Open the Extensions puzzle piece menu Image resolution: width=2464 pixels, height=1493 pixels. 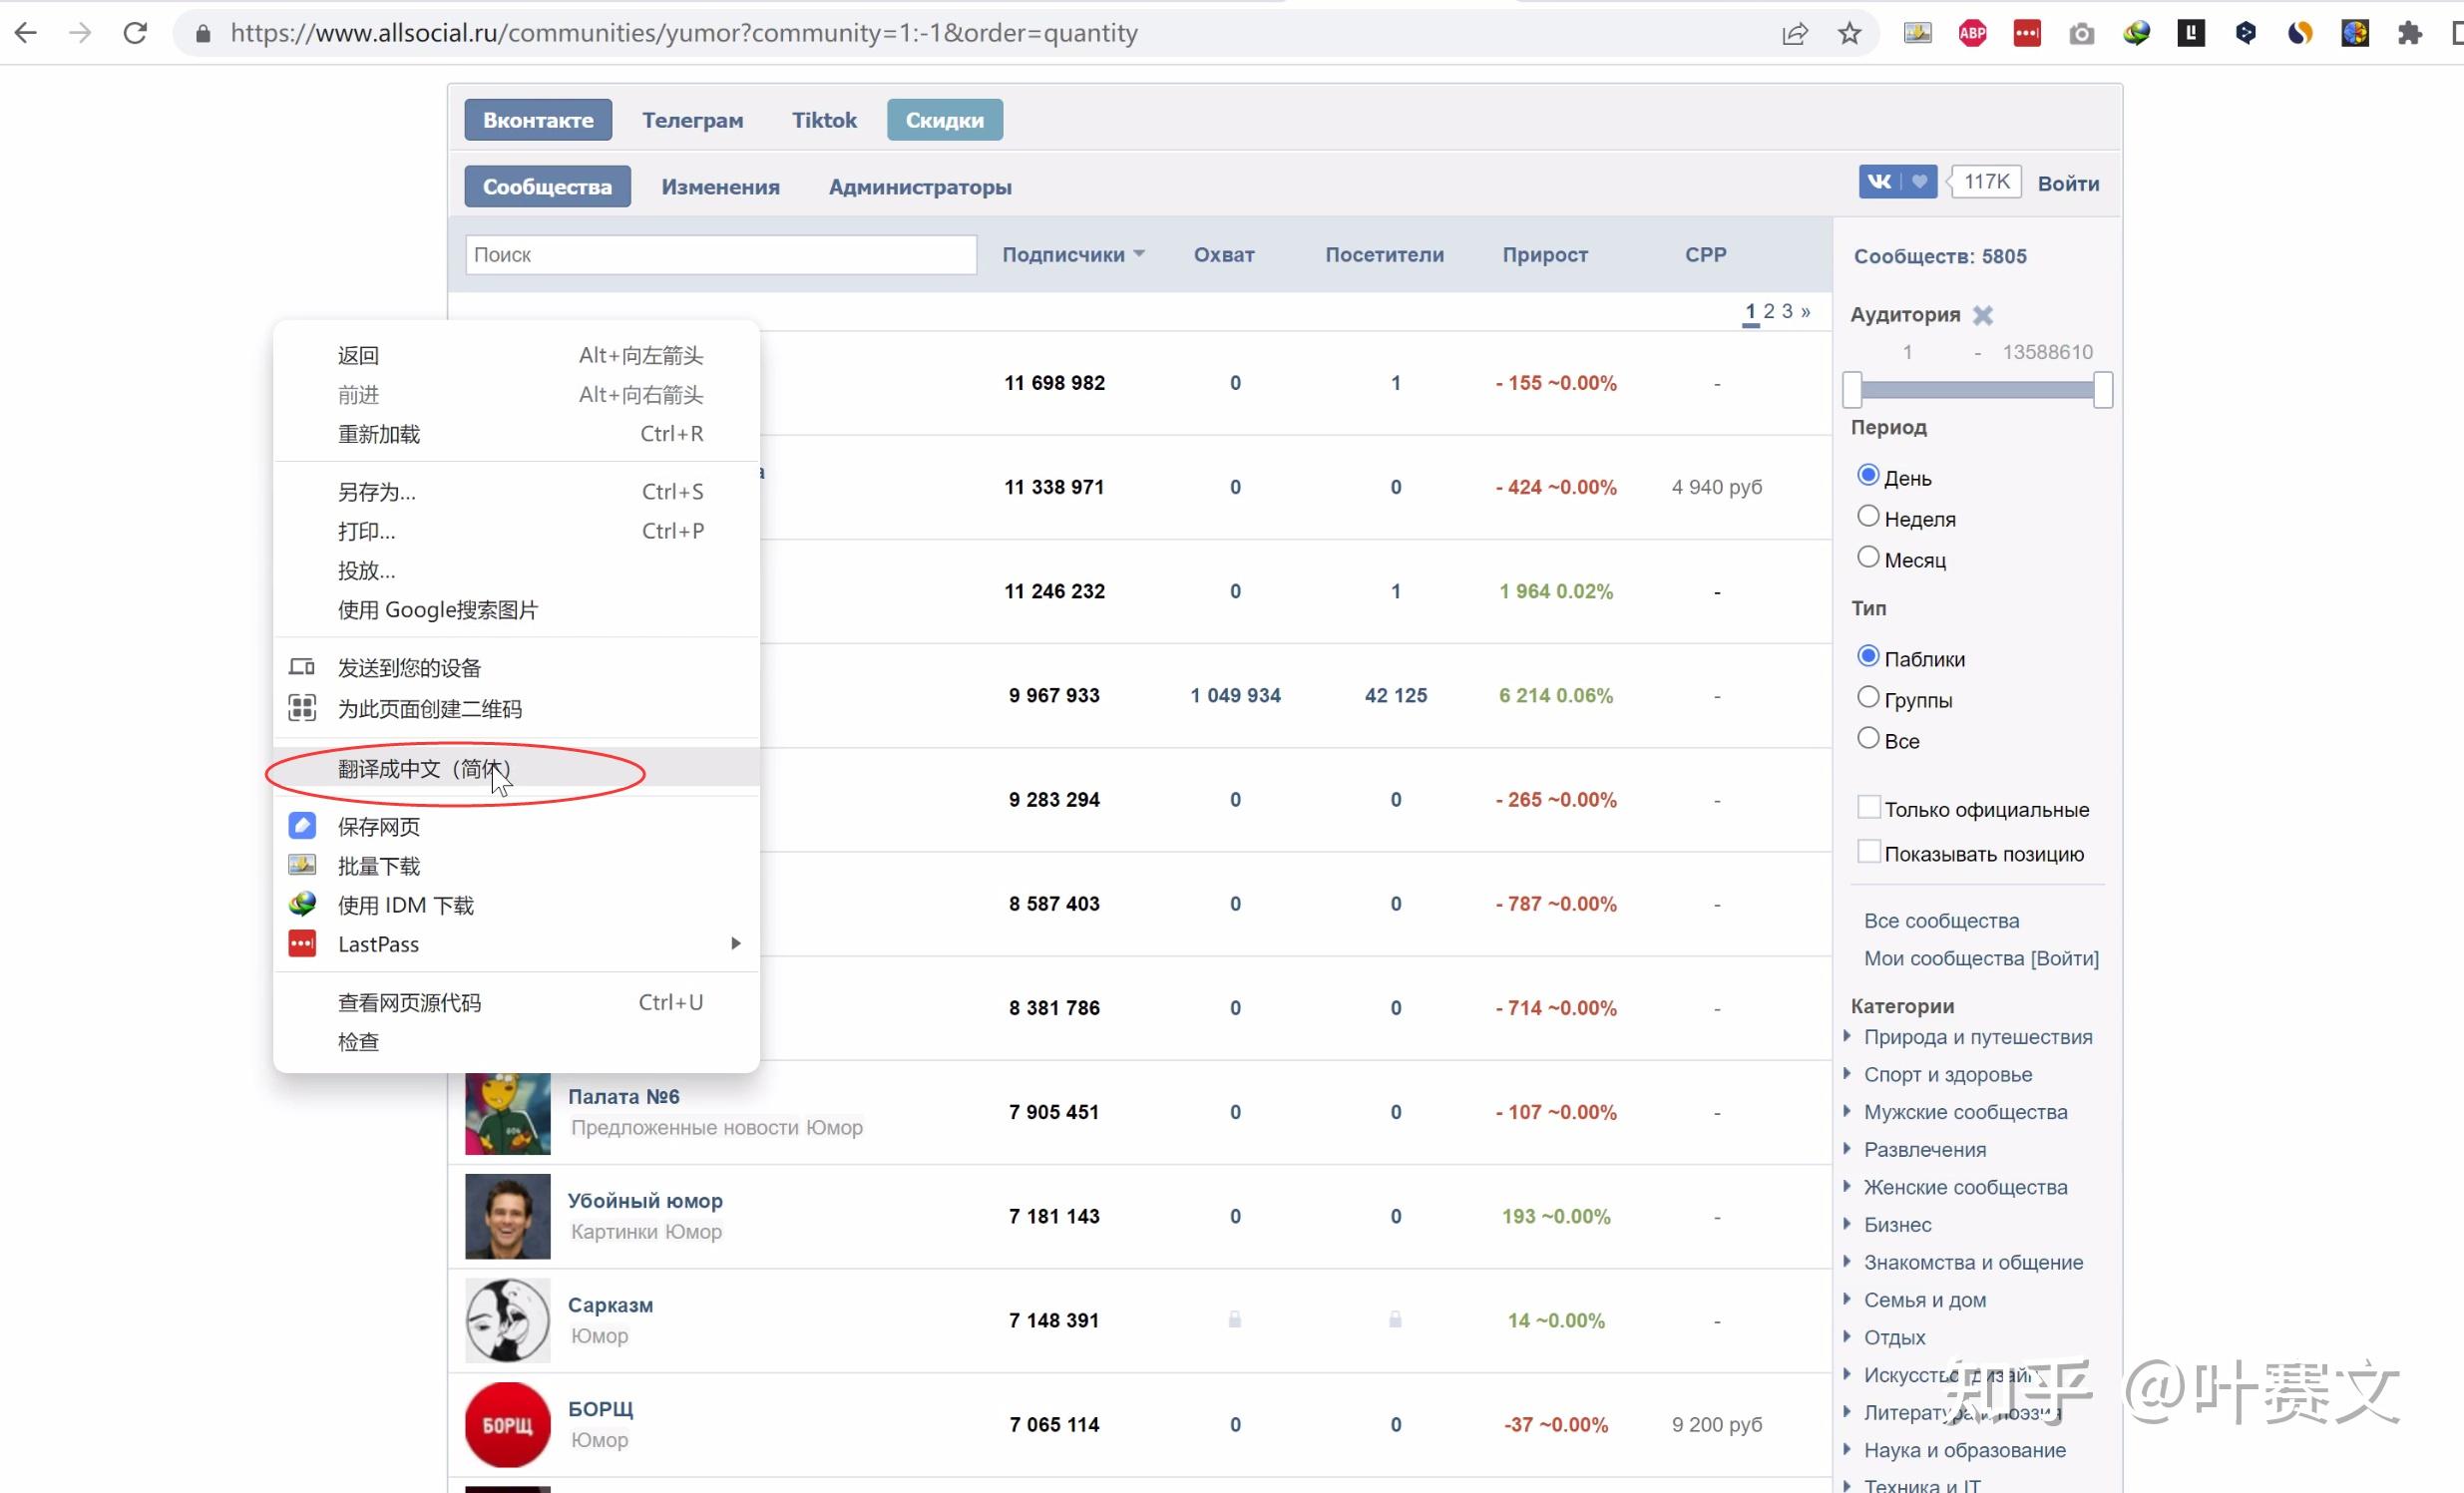tap(2410, 33)
